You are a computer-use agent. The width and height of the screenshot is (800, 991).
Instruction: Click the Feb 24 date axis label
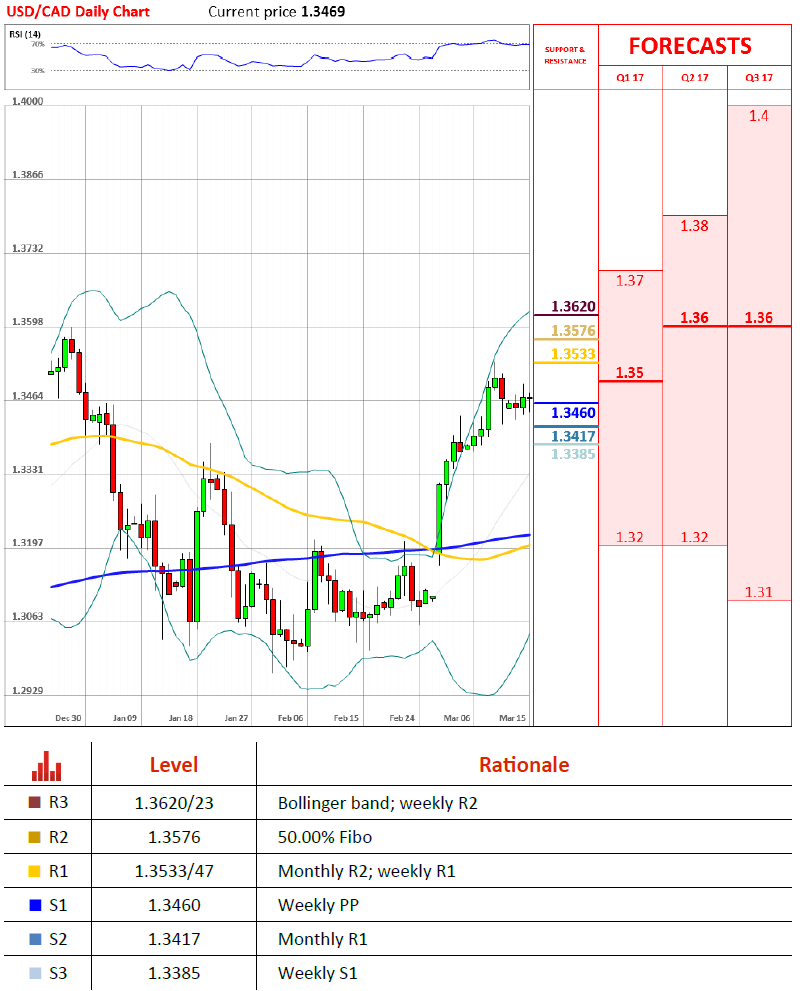[402, 718]
